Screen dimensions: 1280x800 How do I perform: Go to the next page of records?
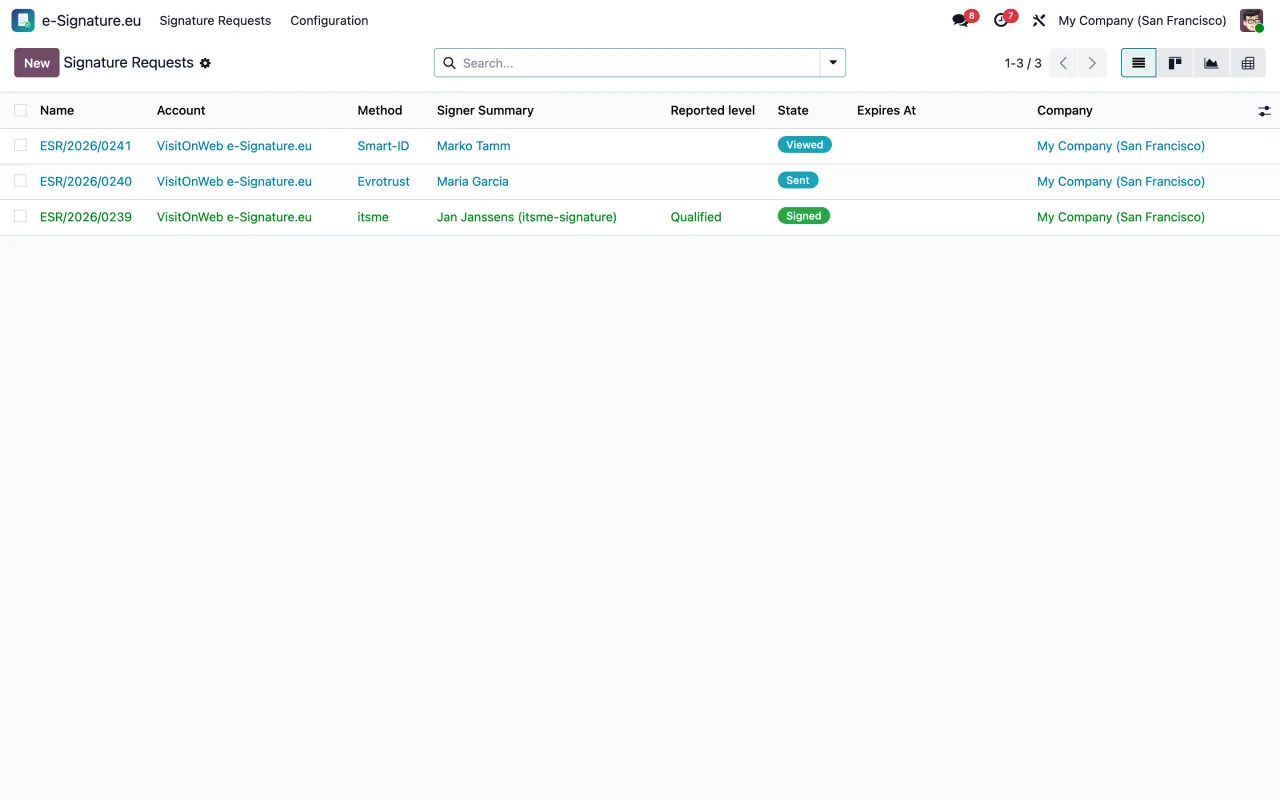click(1092, 63)
